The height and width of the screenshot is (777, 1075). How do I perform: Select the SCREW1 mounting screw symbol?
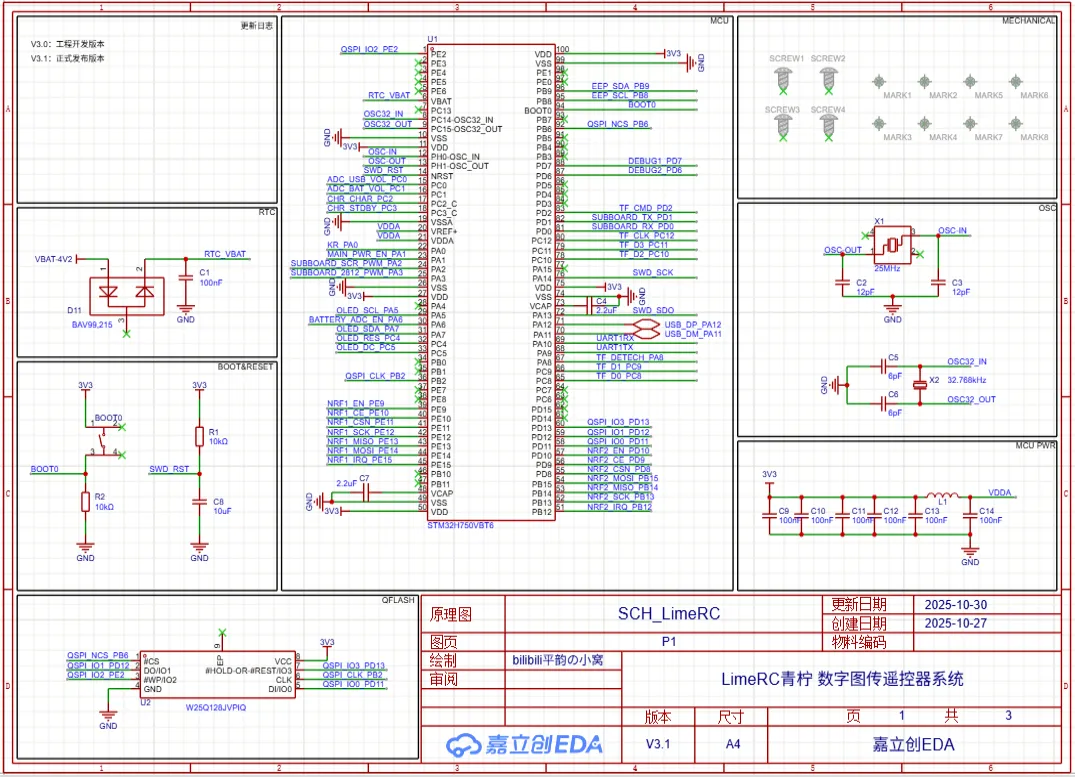pyautogui.click(x=786, y=77)
